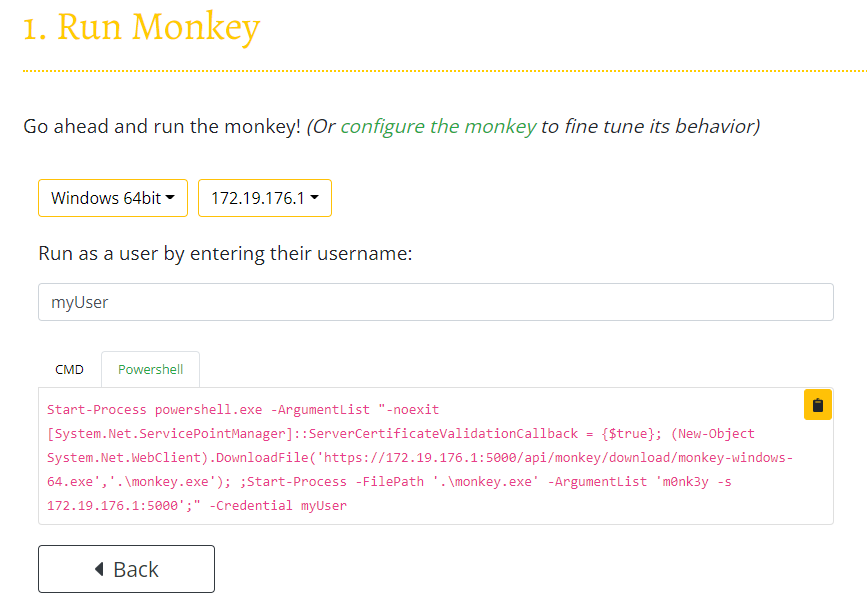
Task: Switch to the CMD tab
Action: (69, 369)
